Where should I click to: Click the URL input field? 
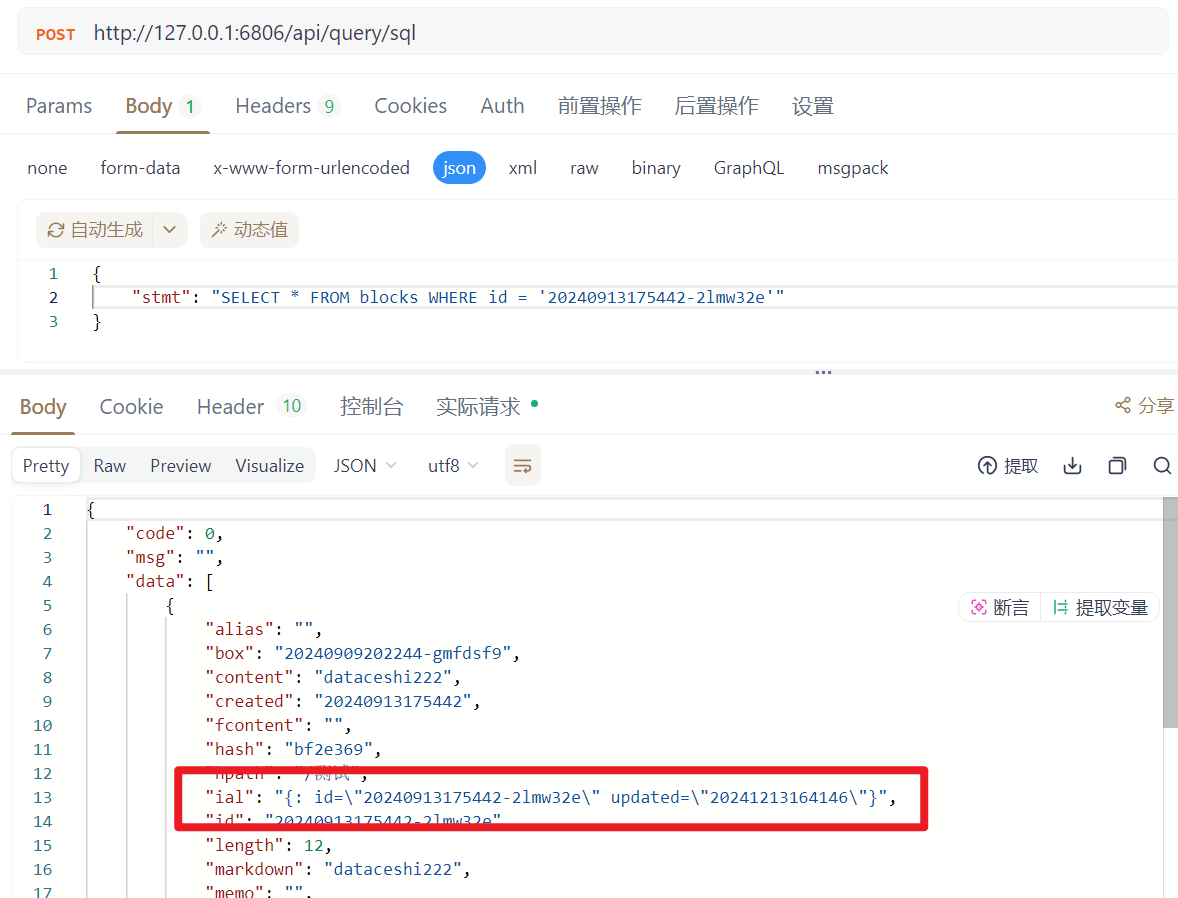click(400, 33)
